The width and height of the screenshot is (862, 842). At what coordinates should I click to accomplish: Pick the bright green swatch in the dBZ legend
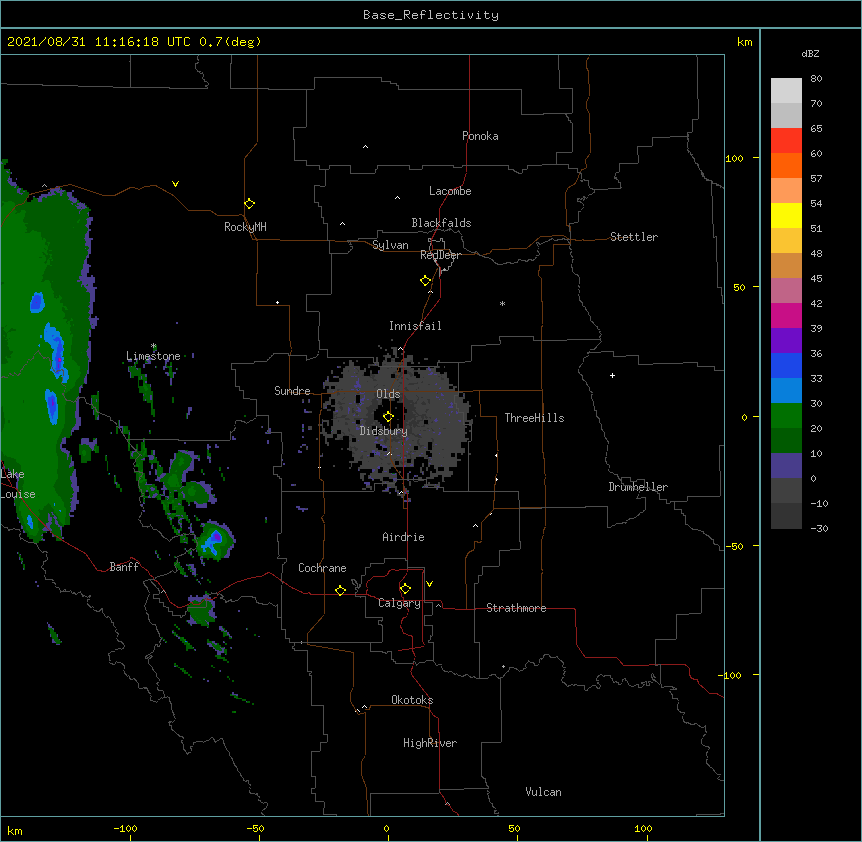click(x=786, y=416)
